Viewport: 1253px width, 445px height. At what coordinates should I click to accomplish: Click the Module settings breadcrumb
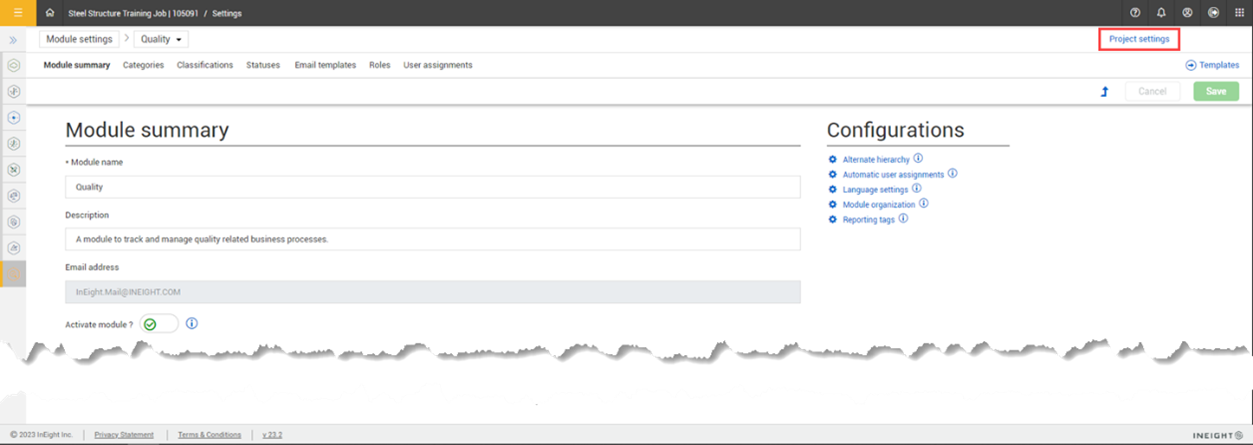point(79,39)
